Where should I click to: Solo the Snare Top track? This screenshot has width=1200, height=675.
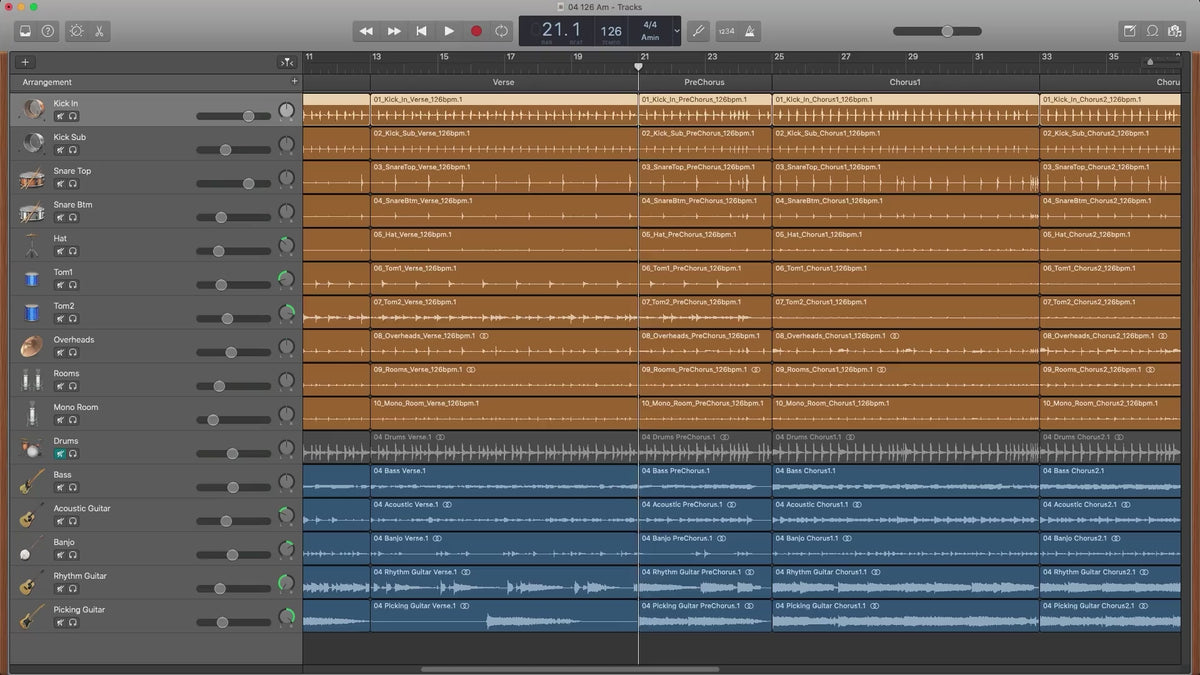pos(73,184)
